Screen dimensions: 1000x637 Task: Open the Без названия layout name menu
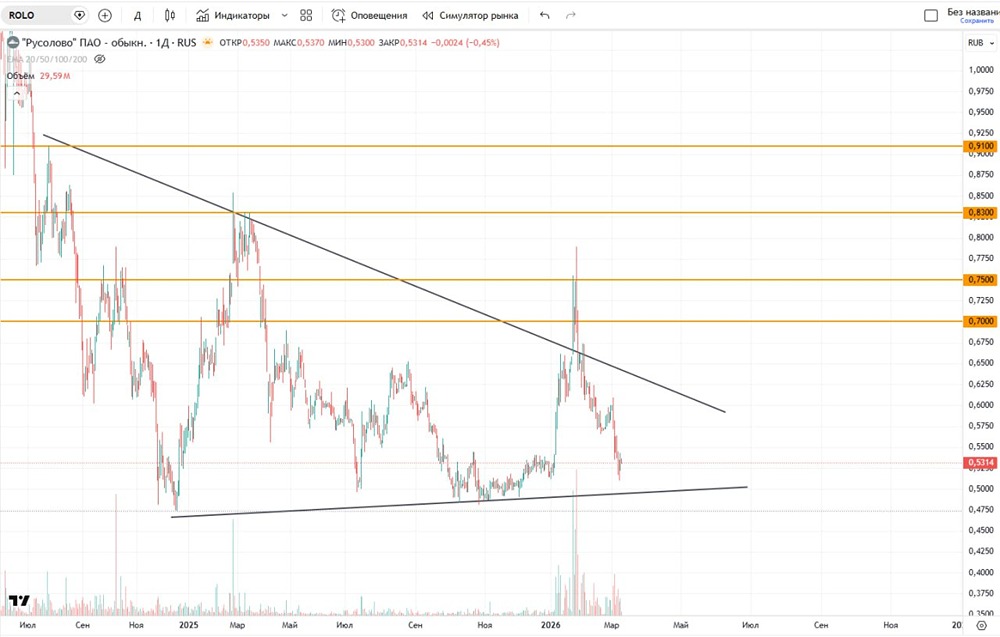pos(973,11)
